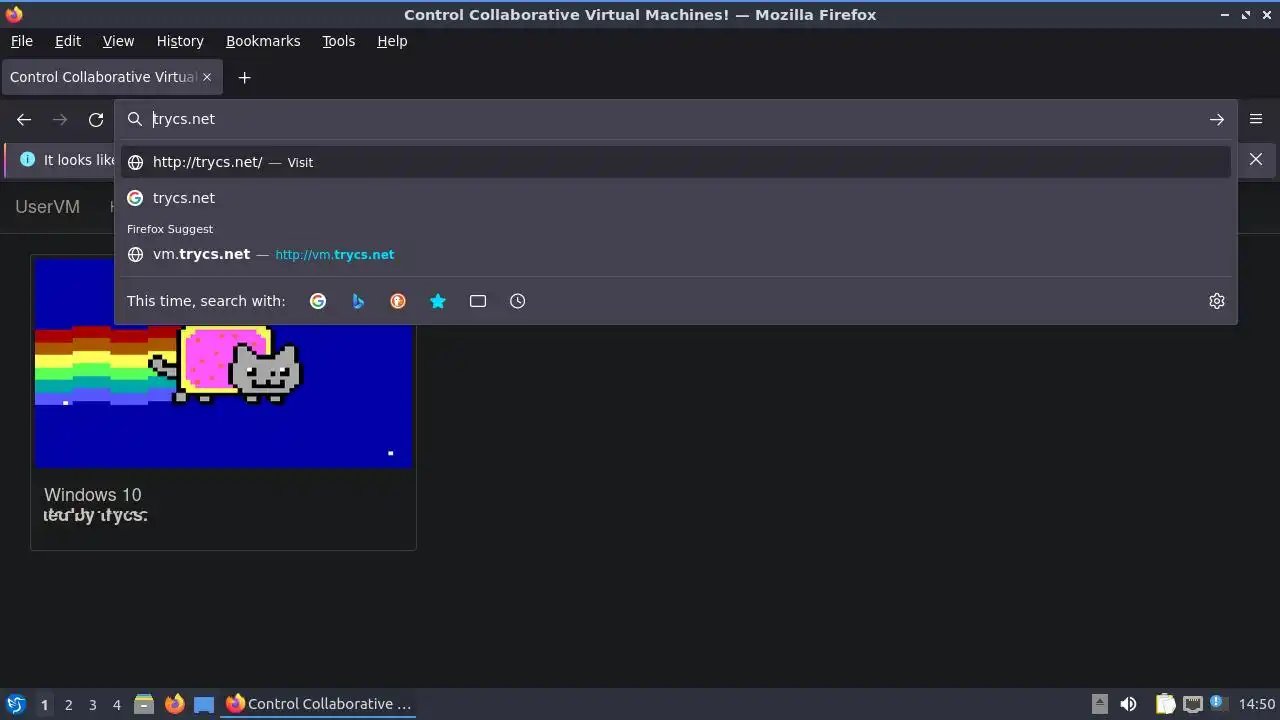Open the View menu

[x=118, y=41]
